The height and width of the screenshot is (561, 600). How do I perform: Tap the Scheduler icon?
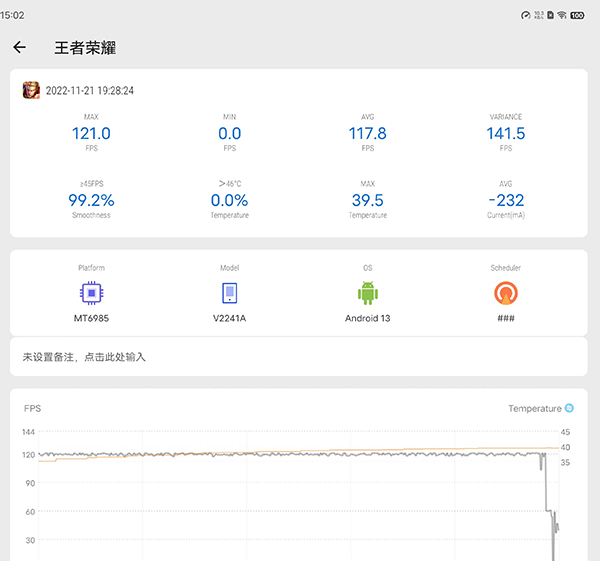tap(506, 293)
